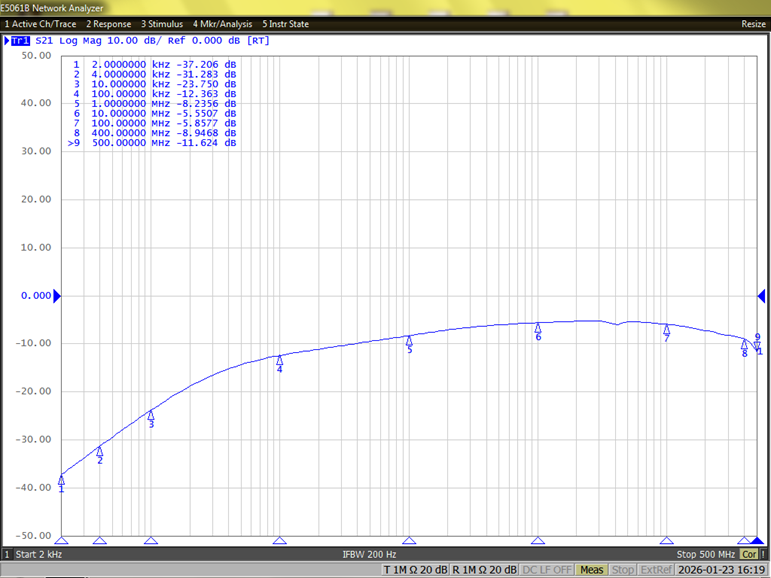Image resolution: width=771 pixels, height=578 pixels.
Task: Click the left reference level arrow at 0.000
Action: pyautogui.click(x=57, y=296)
